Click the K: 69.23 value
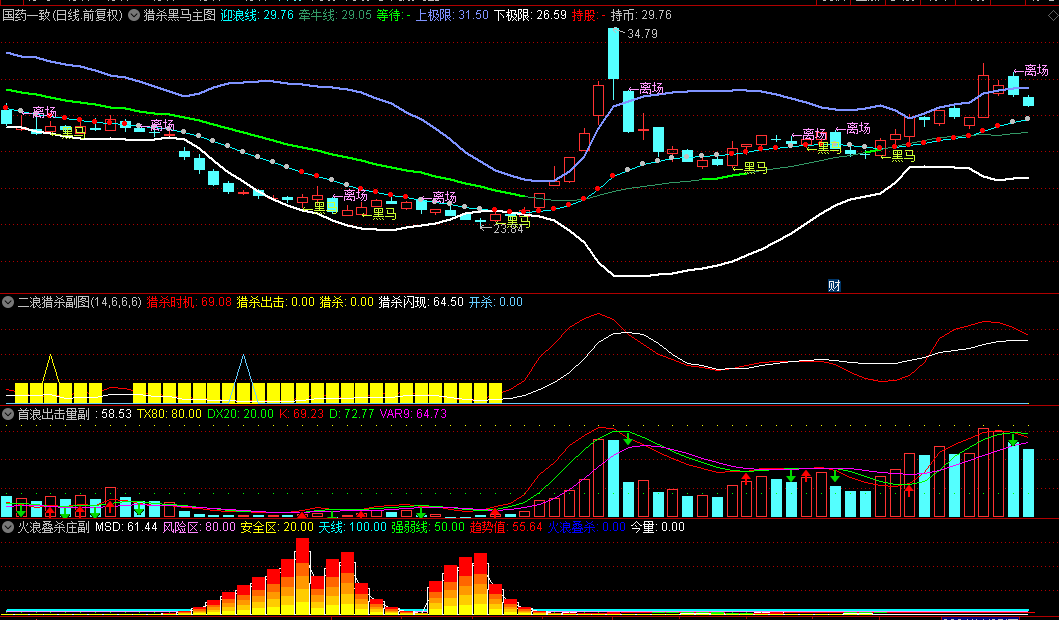Image resolution: width=1059 pixels, height=620 pixels. [301, 414]
